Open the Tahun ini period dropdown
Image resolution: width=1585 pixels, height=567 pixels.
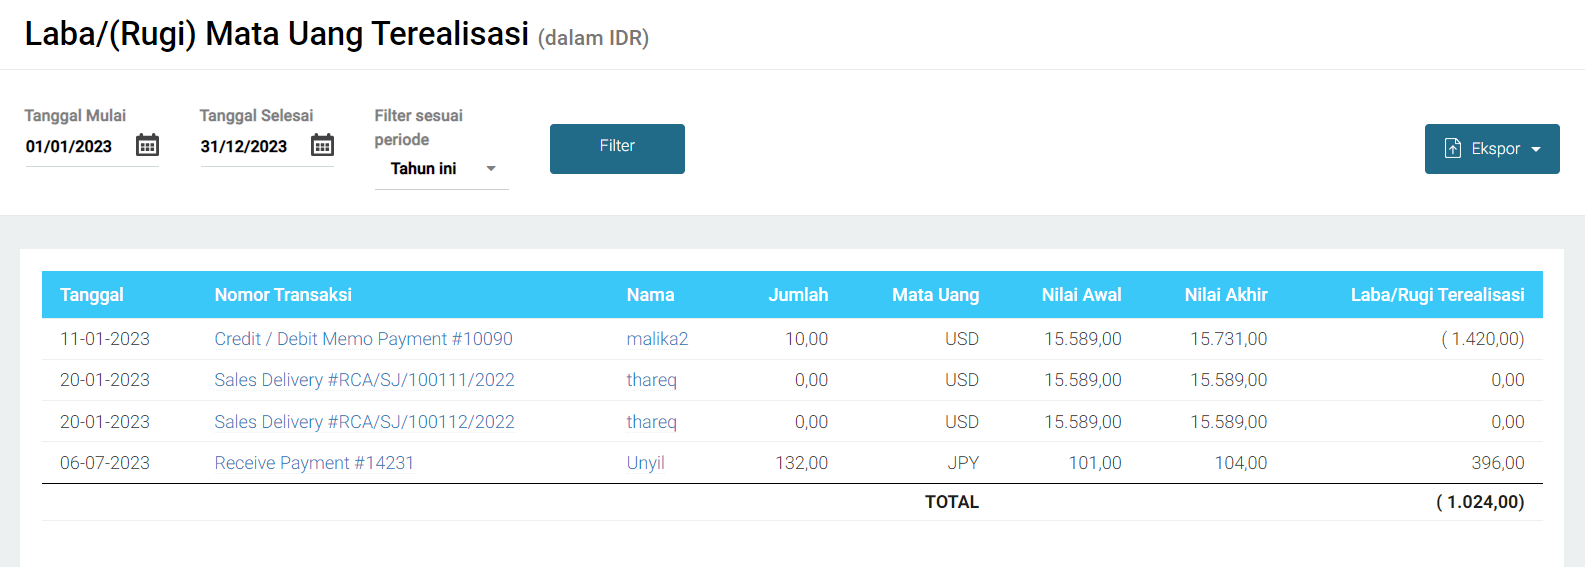point(442,169)
